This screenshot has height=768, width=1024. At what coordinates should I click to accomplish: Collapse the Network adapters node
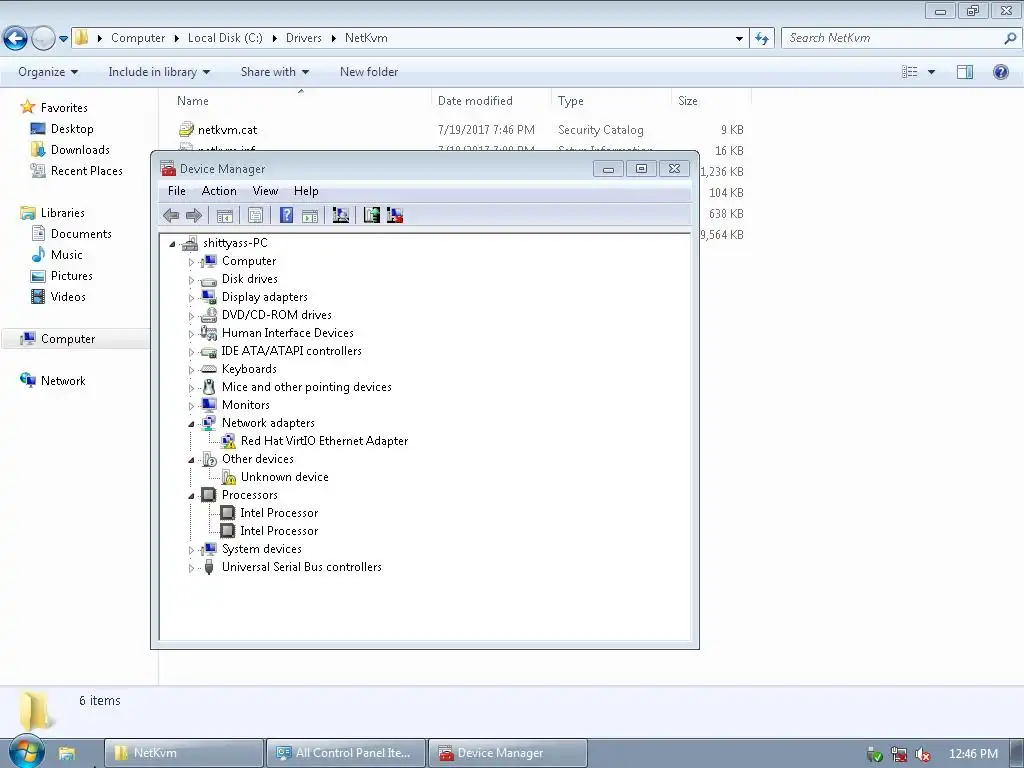pyautogui.click(x=191, y=424)
